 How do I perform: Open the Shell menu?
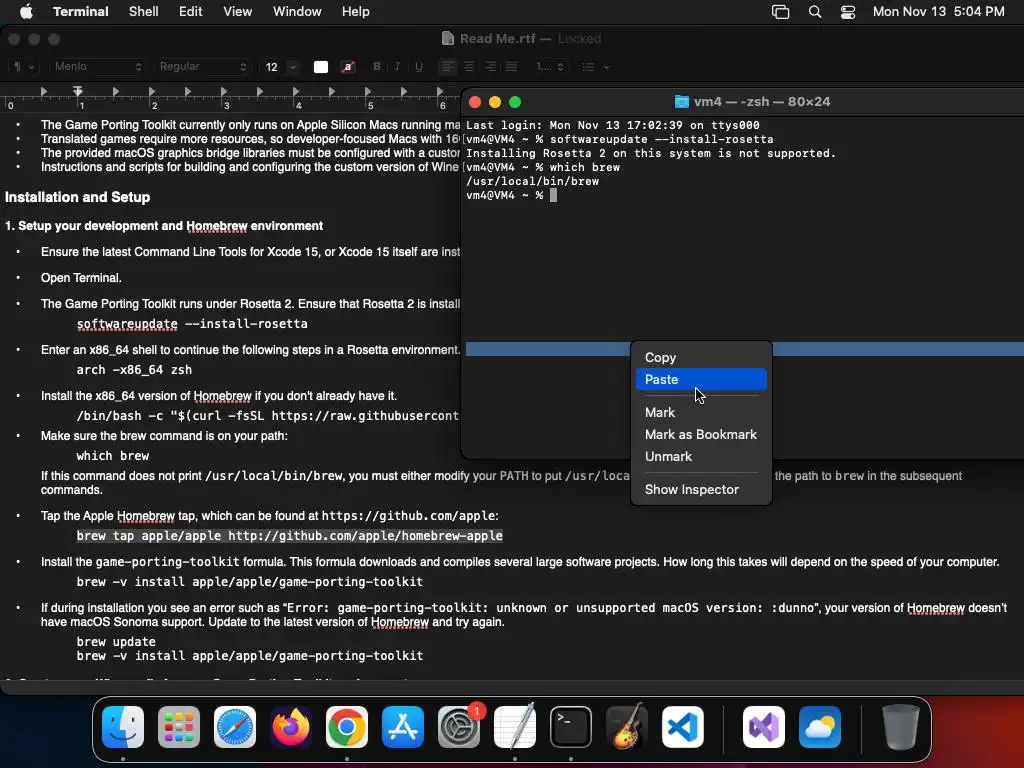[x=143, y=11]
